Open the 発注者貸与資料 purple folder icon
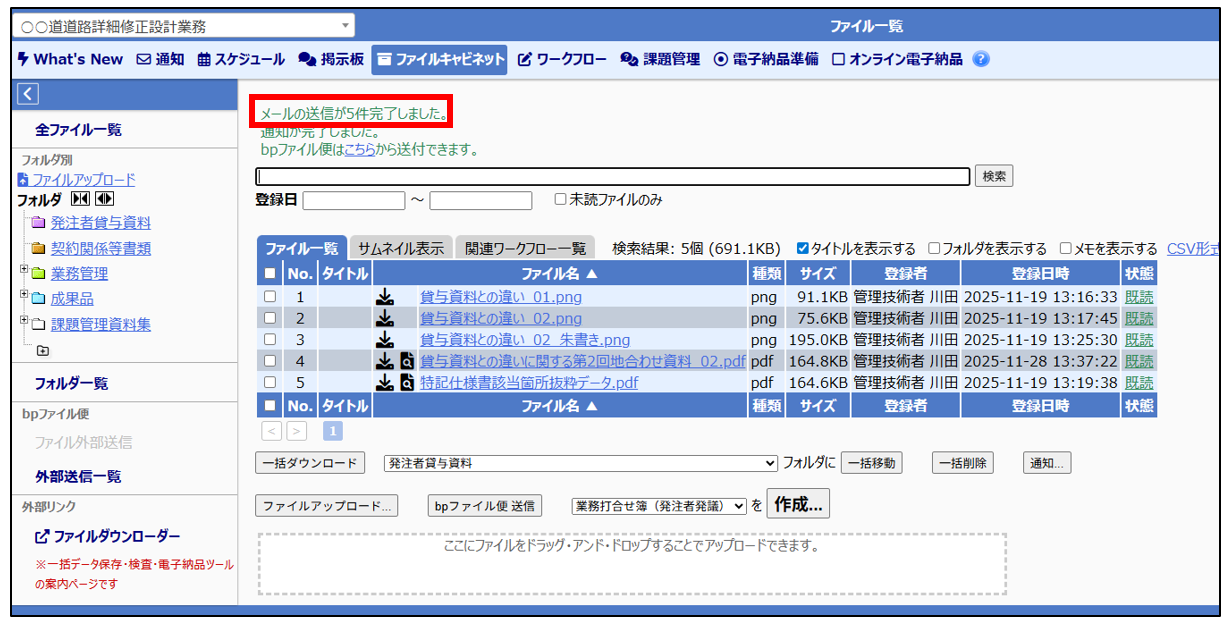The image size is (1229, 617). (39, 223)
